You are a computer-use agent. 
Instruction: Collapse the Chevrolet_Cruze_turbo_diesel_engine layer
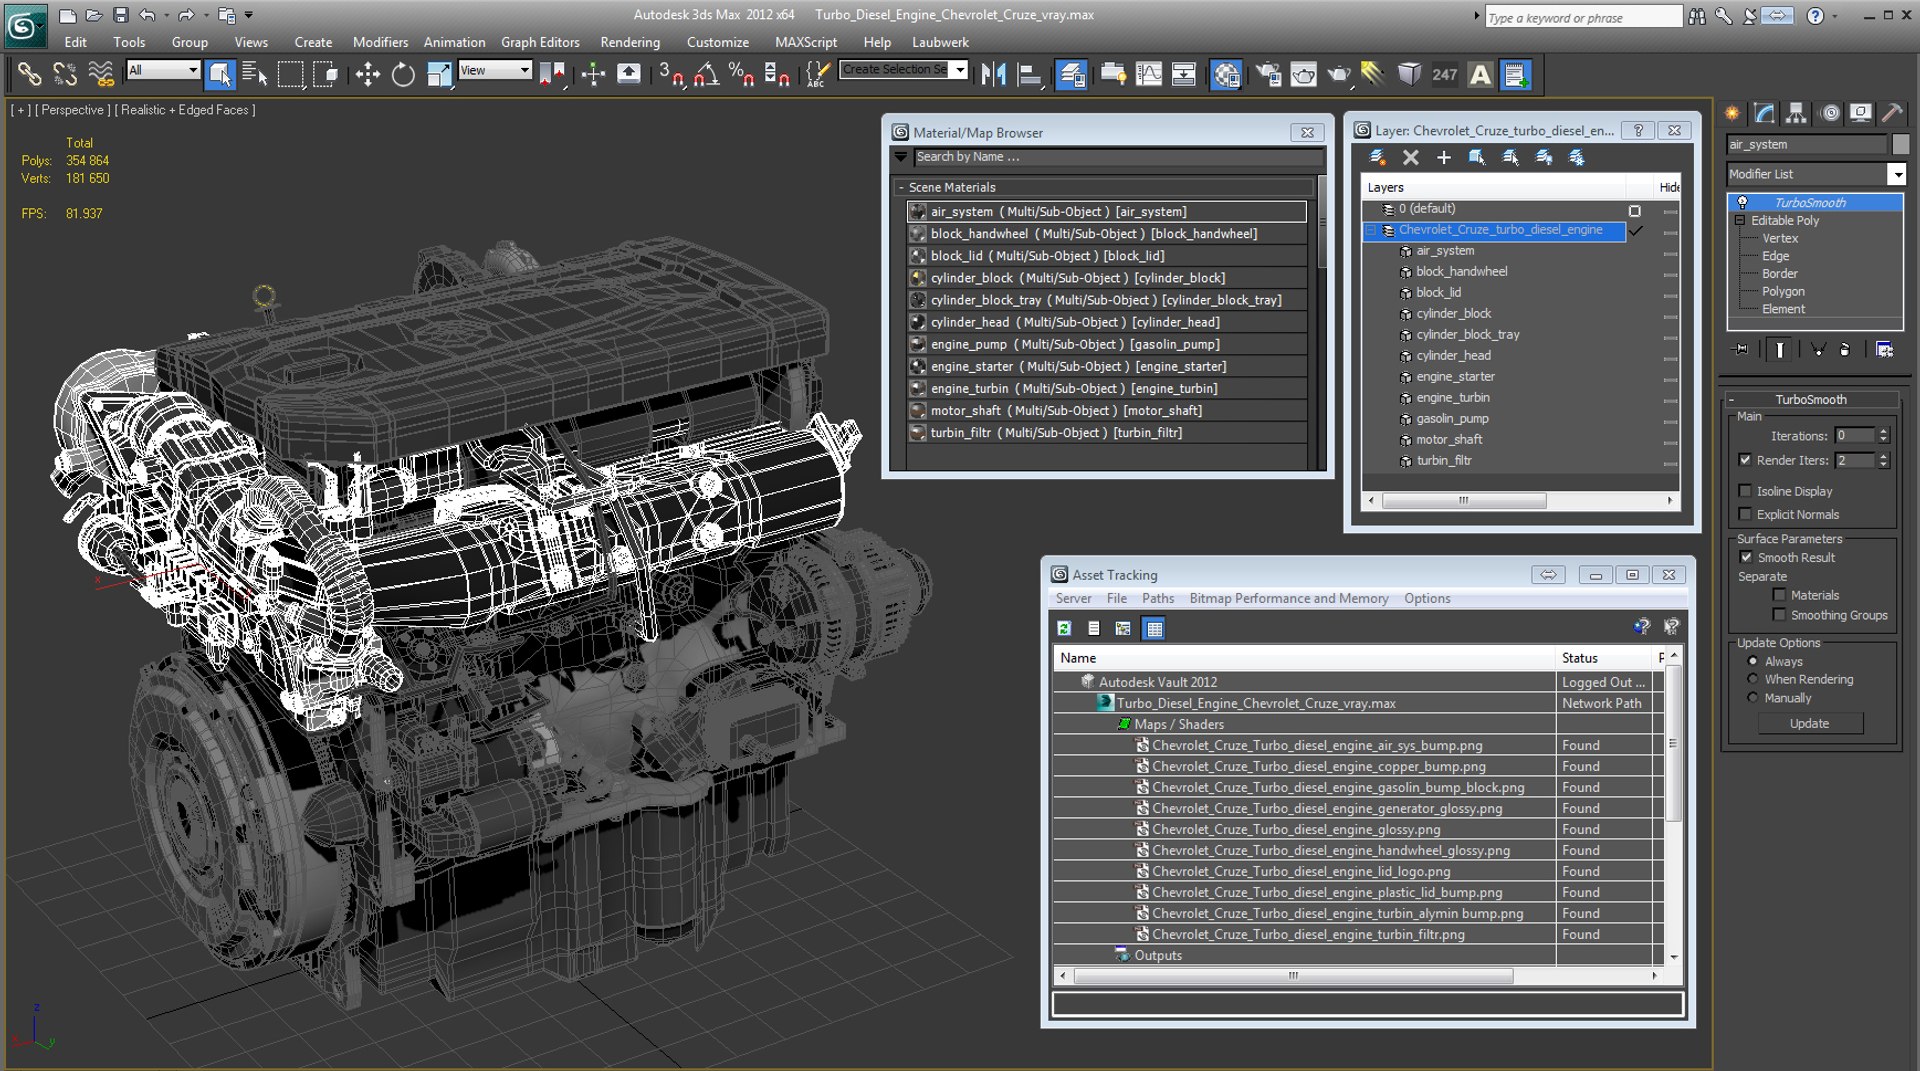click(1372, 230)
